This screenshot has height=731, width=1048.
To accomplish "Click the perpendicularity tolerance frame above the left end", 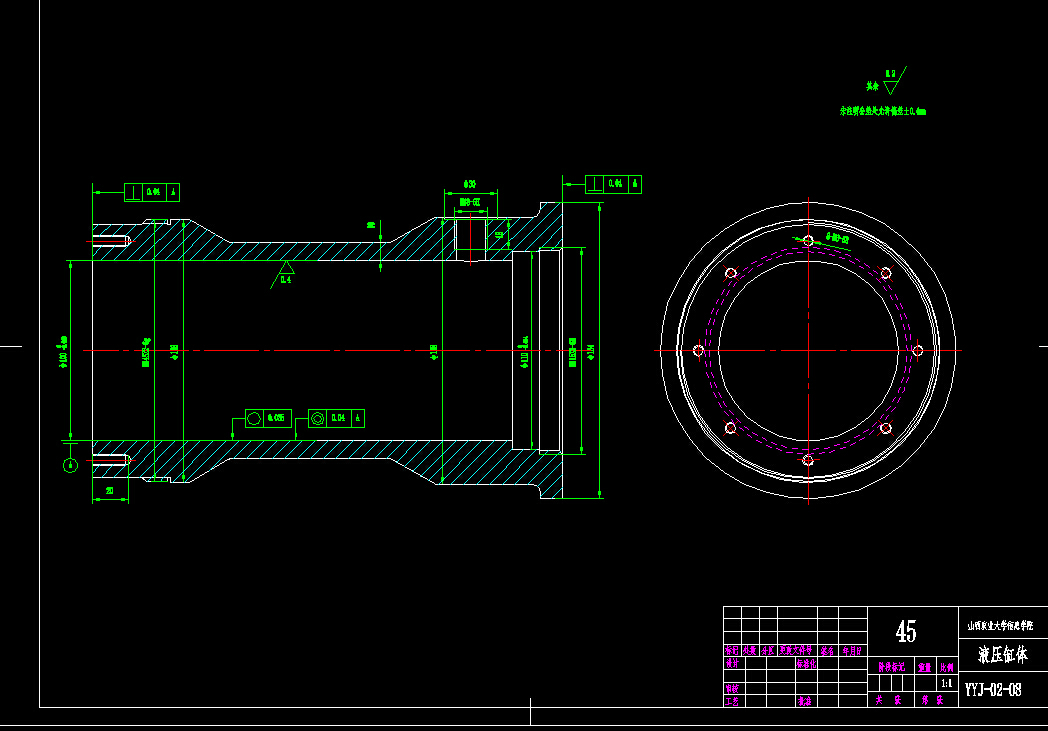I will pyautogui.click(x=152, y=192).
